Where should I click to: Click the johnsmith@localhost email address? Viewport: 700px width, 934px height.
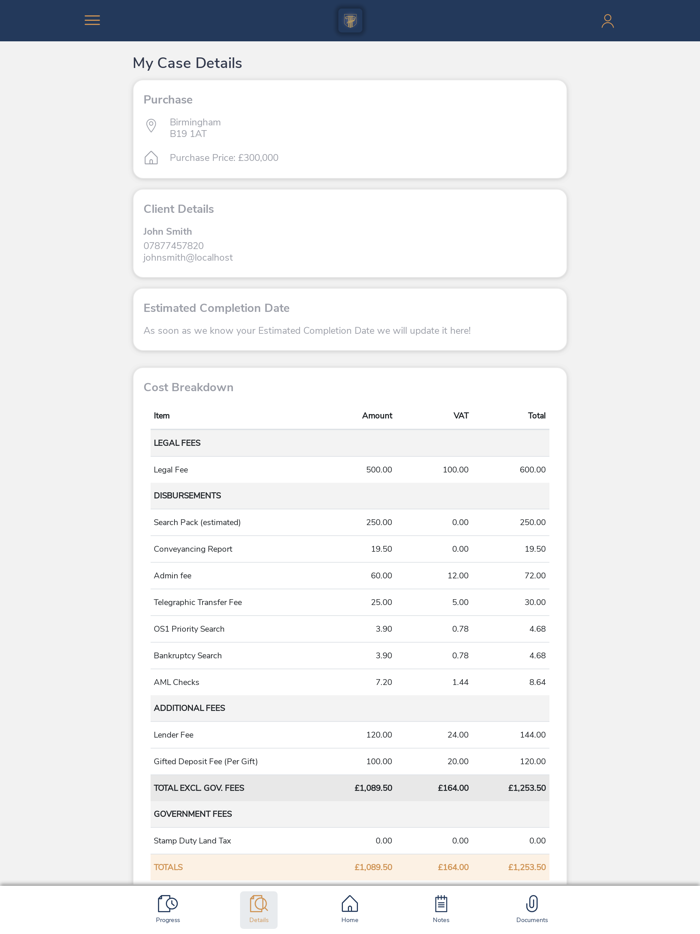tap(188, 258)
